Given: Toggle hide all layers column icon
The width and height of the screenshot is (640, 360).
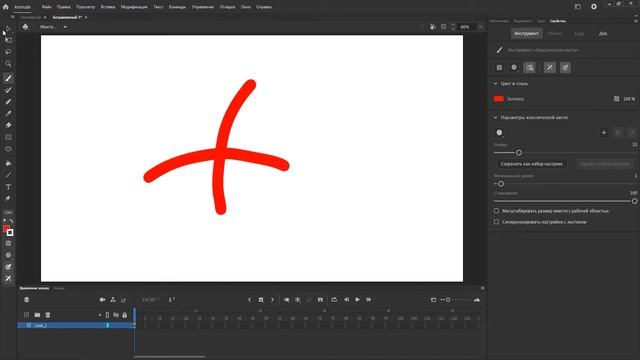Looking at the screenshot, I should point(116,315).
